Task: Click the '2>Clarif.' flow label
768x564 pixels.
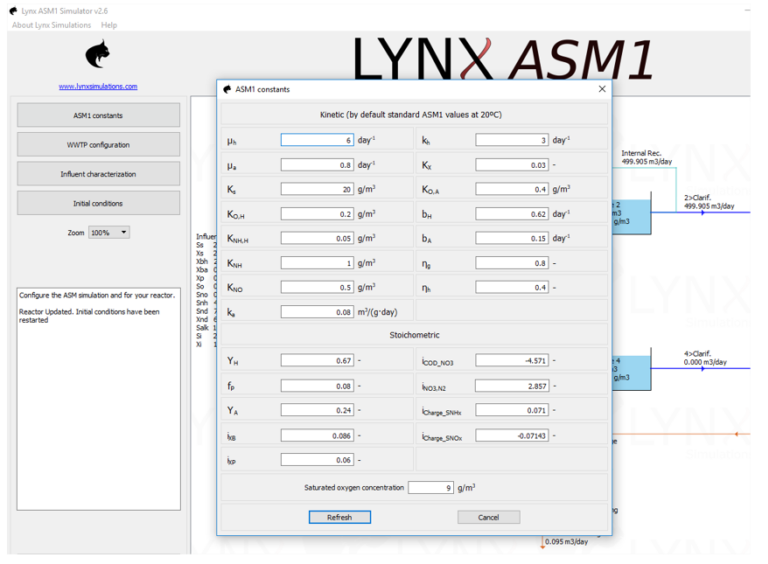Action: 697,198
